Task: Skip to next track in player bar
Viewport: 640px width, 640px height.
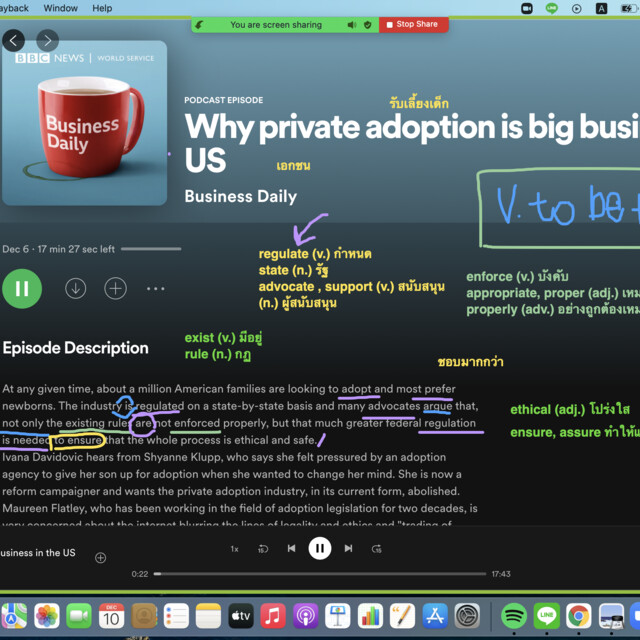Action: tap(348, 548)
